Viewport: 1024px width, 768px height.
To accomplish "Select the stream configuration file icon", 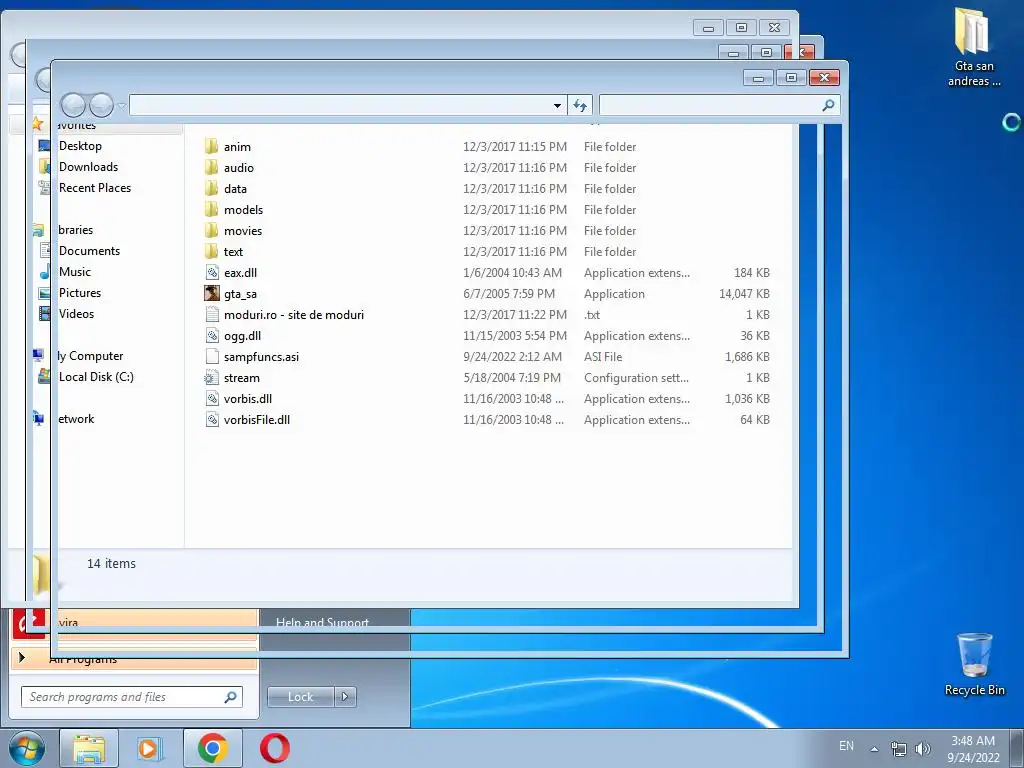I will [211, 377].
